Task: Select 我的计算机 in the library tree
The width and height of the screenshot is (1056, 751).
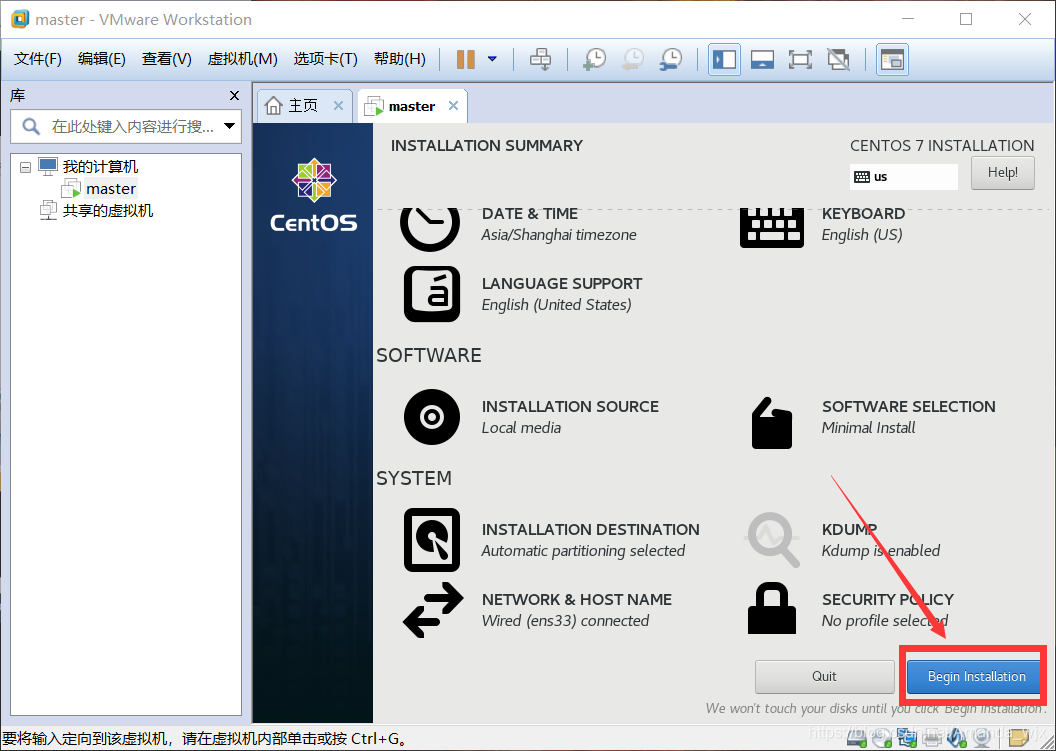Action: click(x=100, y=166)
